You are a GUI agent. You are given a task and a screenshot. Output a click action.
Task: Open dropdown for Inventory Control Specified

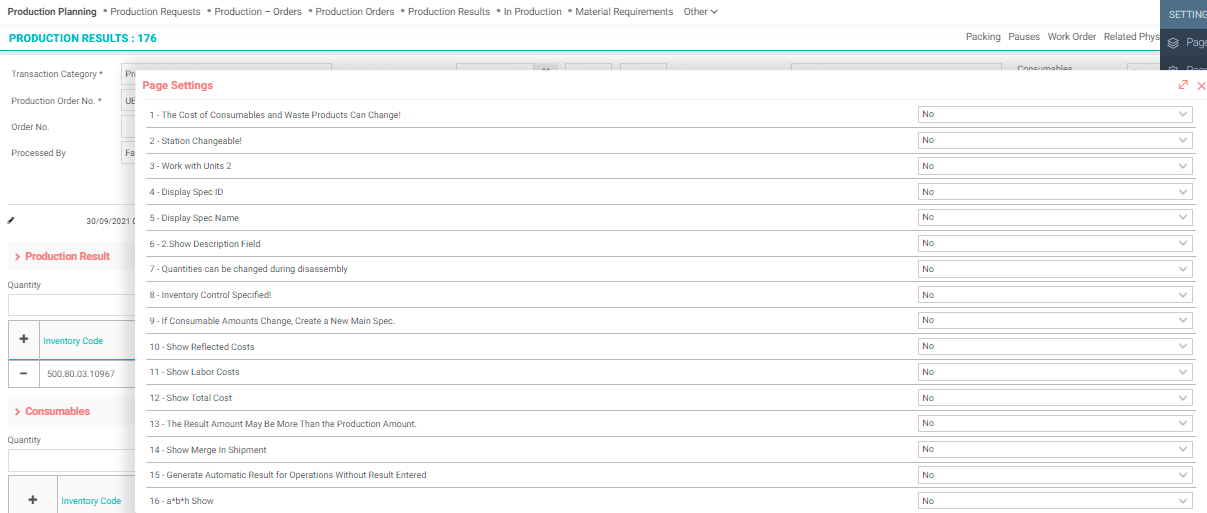(x=1055, y=295)
